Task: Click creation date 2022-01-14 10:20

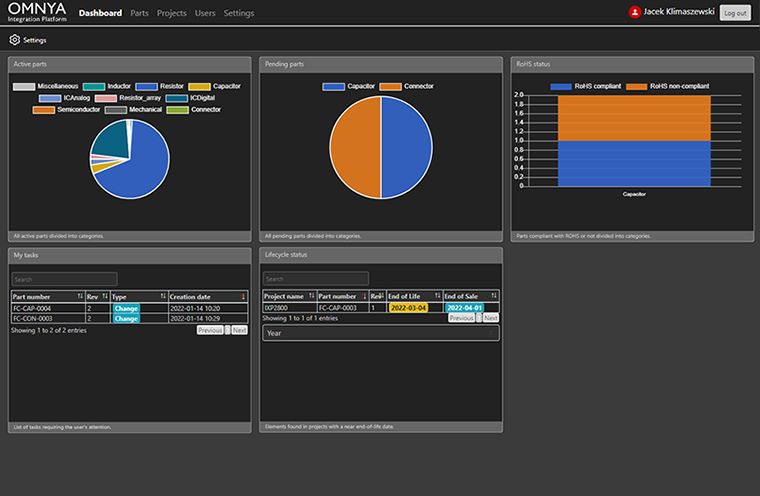Action: tap(195, 308)
